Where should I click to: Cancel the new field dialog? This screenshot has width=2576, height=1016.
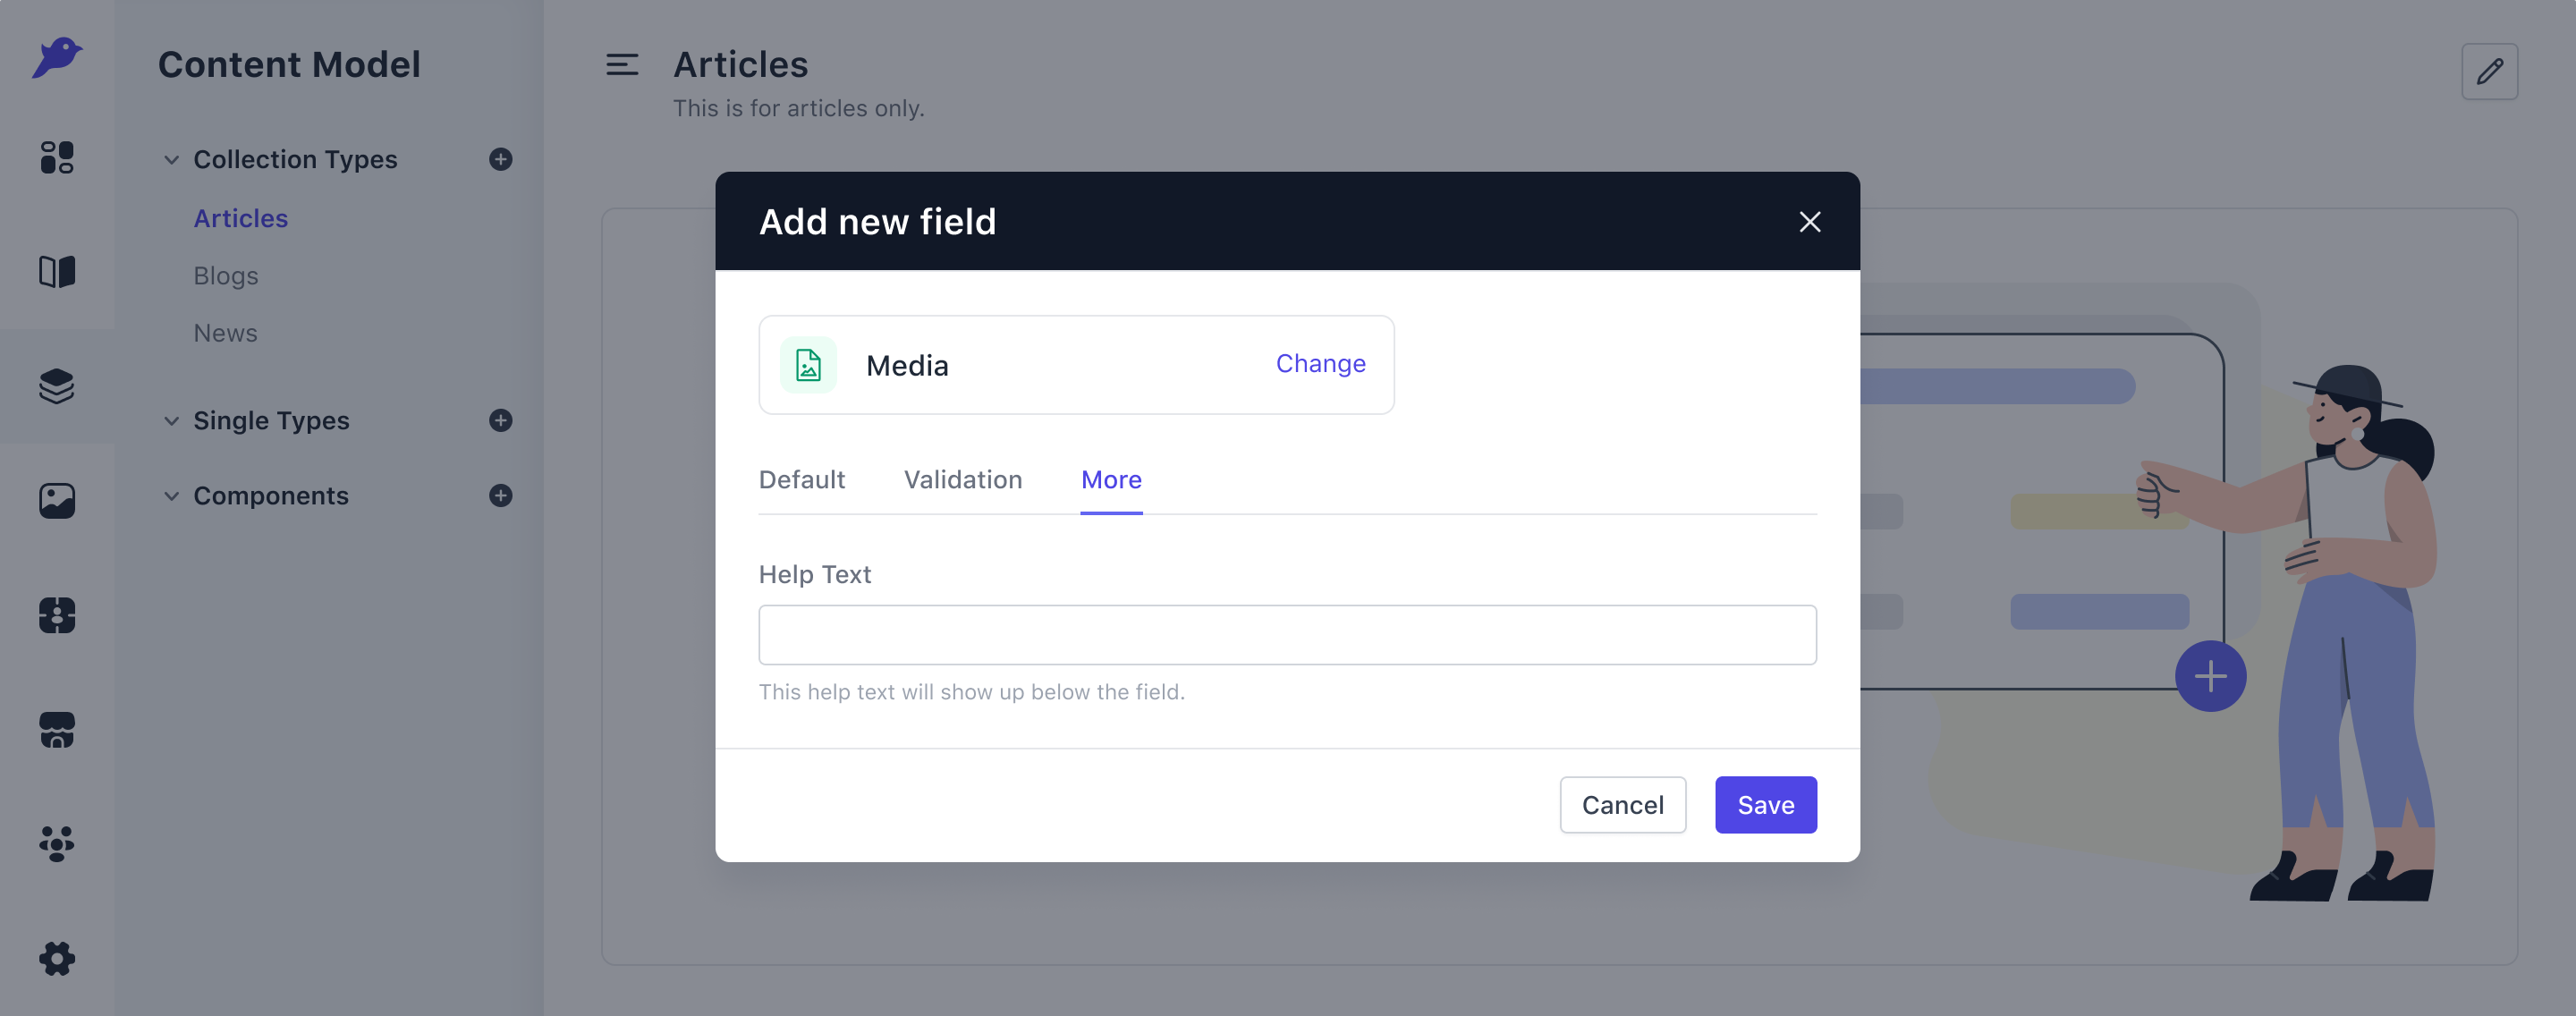[1622, 805]
